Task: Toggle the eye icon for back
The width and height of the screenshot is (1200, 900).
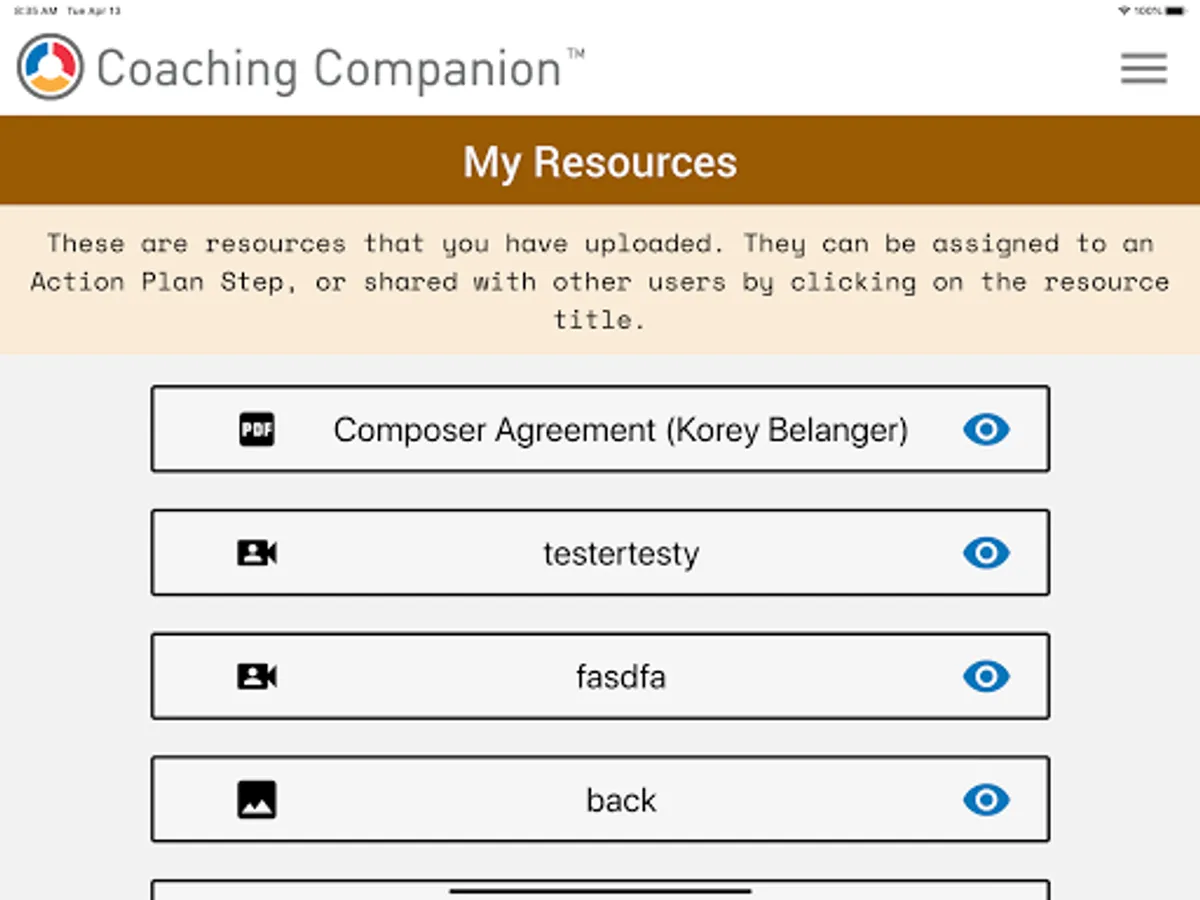Action: click(986, 800)
